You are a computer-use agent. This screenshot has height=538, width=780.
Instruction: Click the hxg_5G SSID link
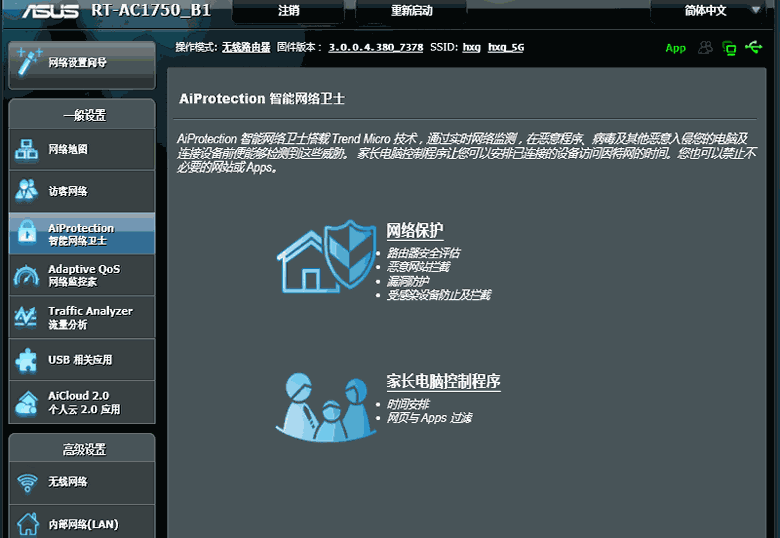(505, 47)
